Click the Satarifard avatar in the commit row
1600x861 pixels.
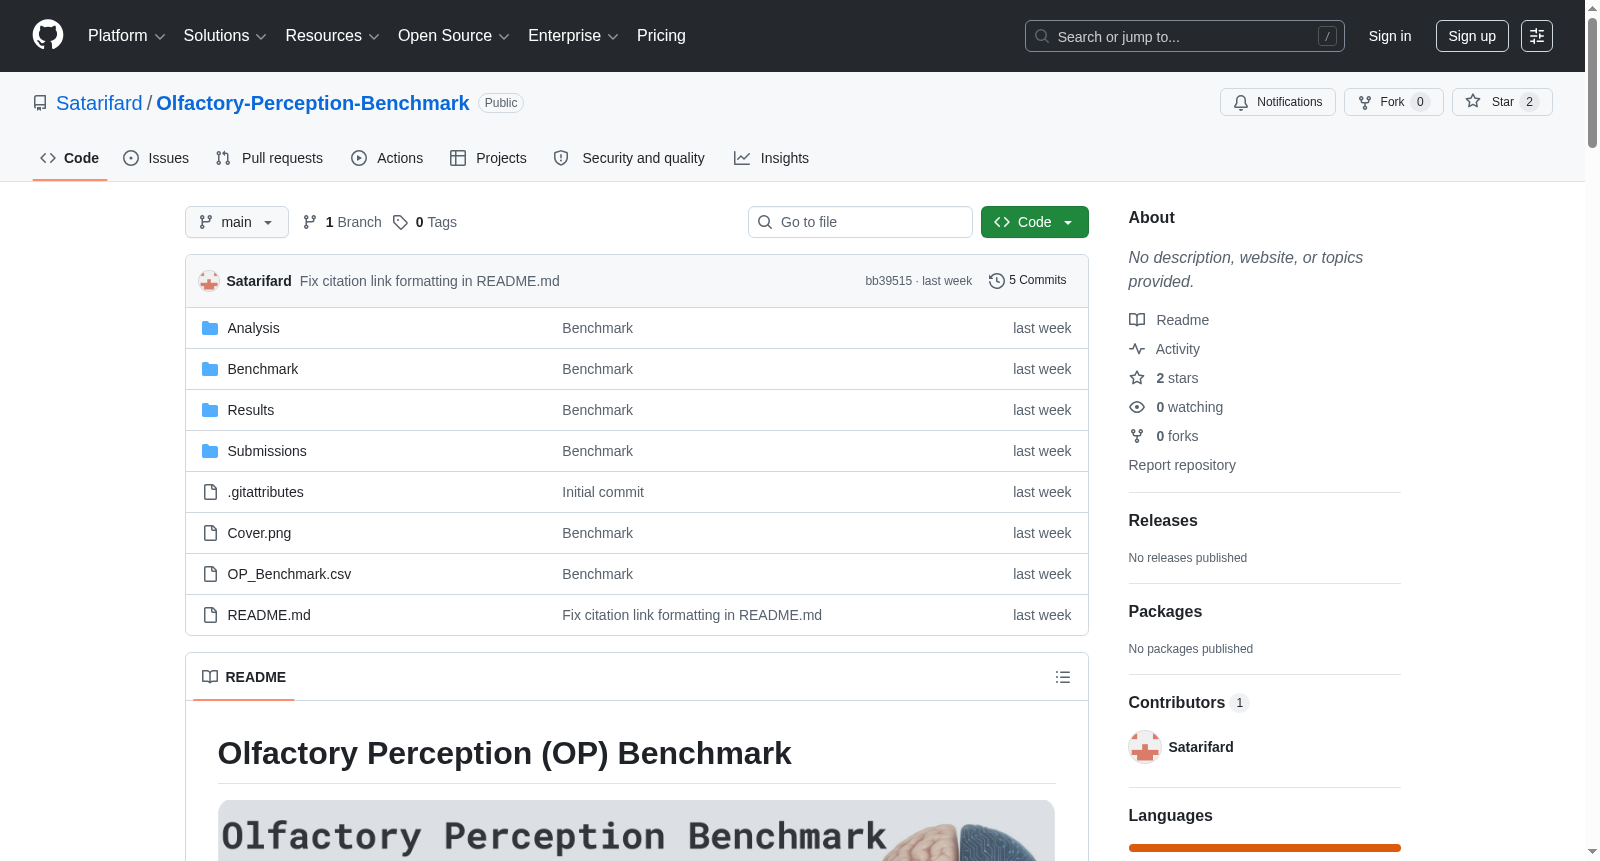pyautogui.click(x=209, y=281)
